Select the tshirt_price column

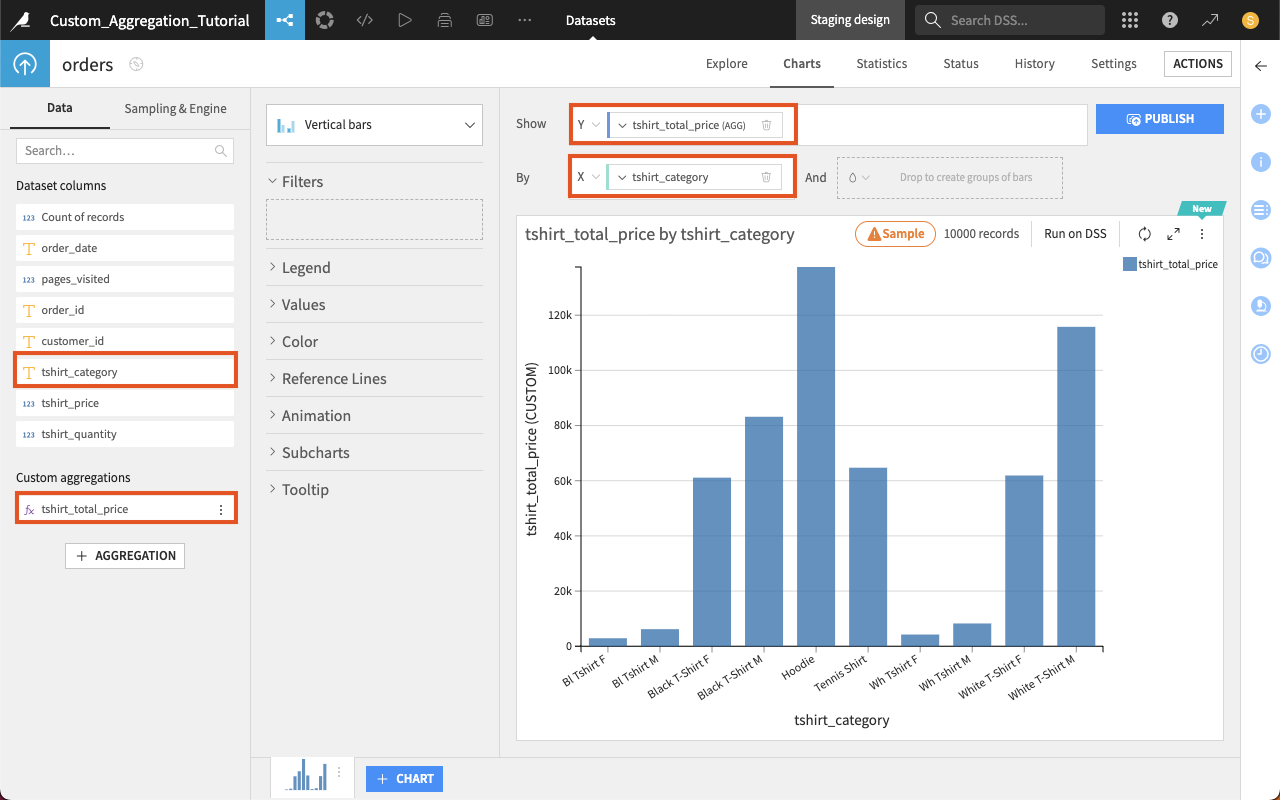(x=125, y=403)
